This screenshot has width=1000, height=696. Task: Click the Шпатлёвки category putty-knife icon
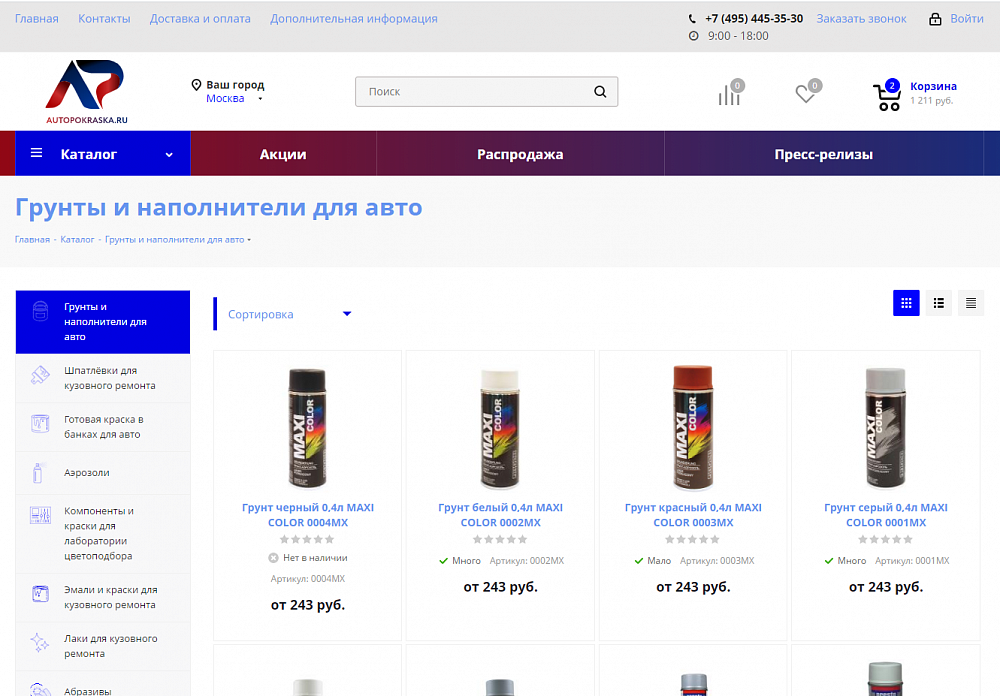point(40,375)
